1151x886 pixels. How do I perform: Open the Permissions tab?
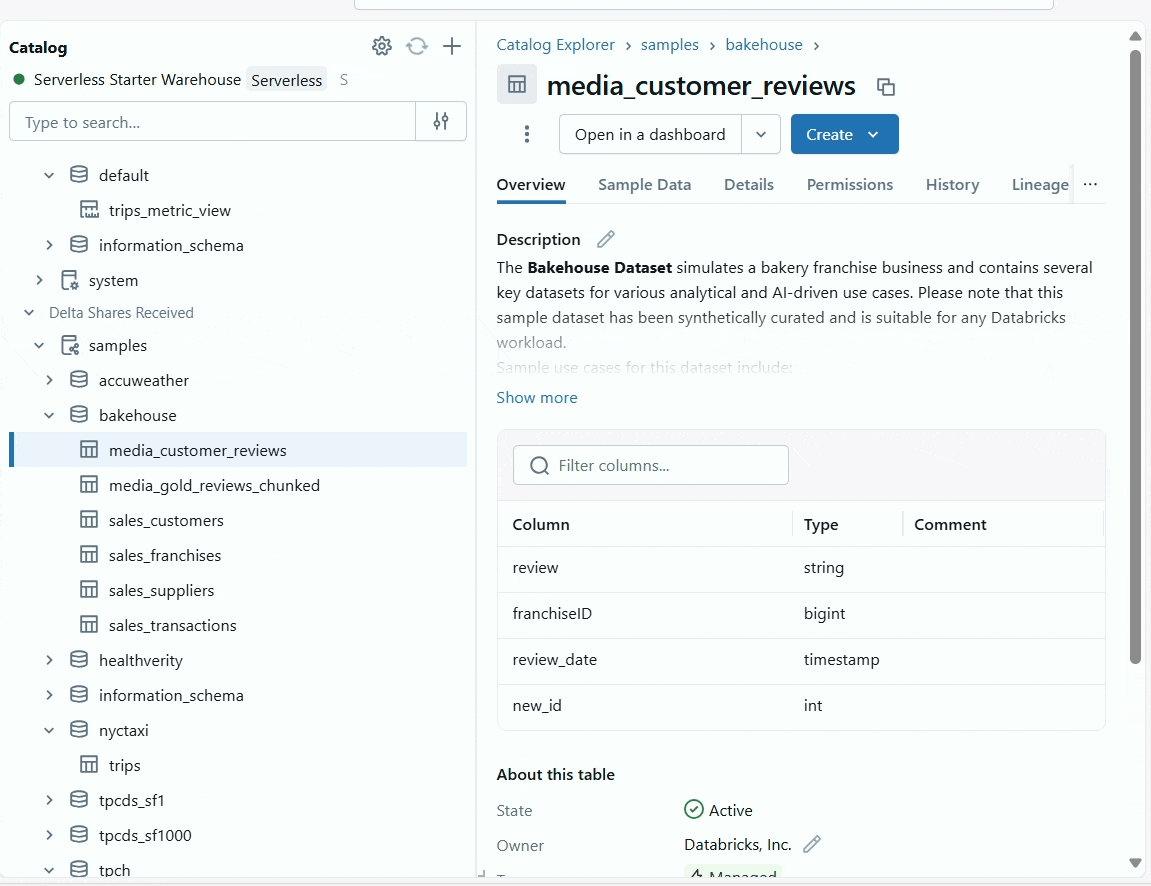click(849, 184)
